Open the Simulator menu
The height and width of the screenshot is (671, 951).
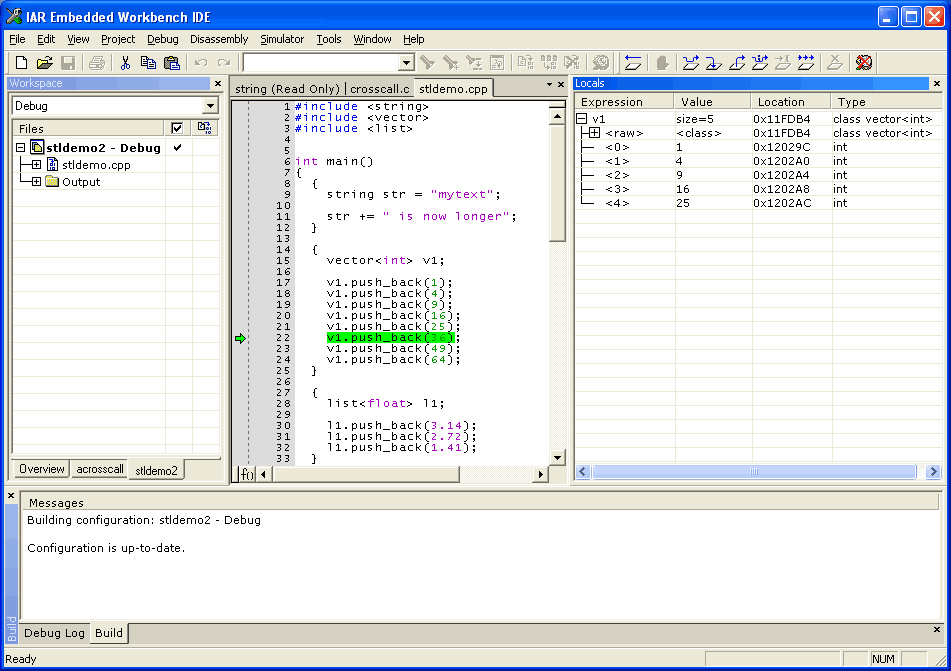pos(282,39)
